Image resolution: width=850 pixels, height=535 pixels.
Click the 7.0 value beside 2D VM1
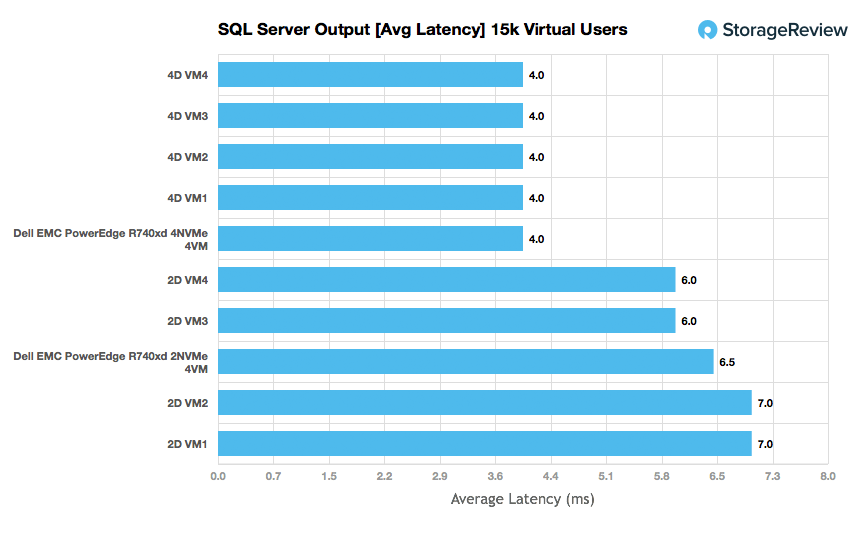(765, 444)
